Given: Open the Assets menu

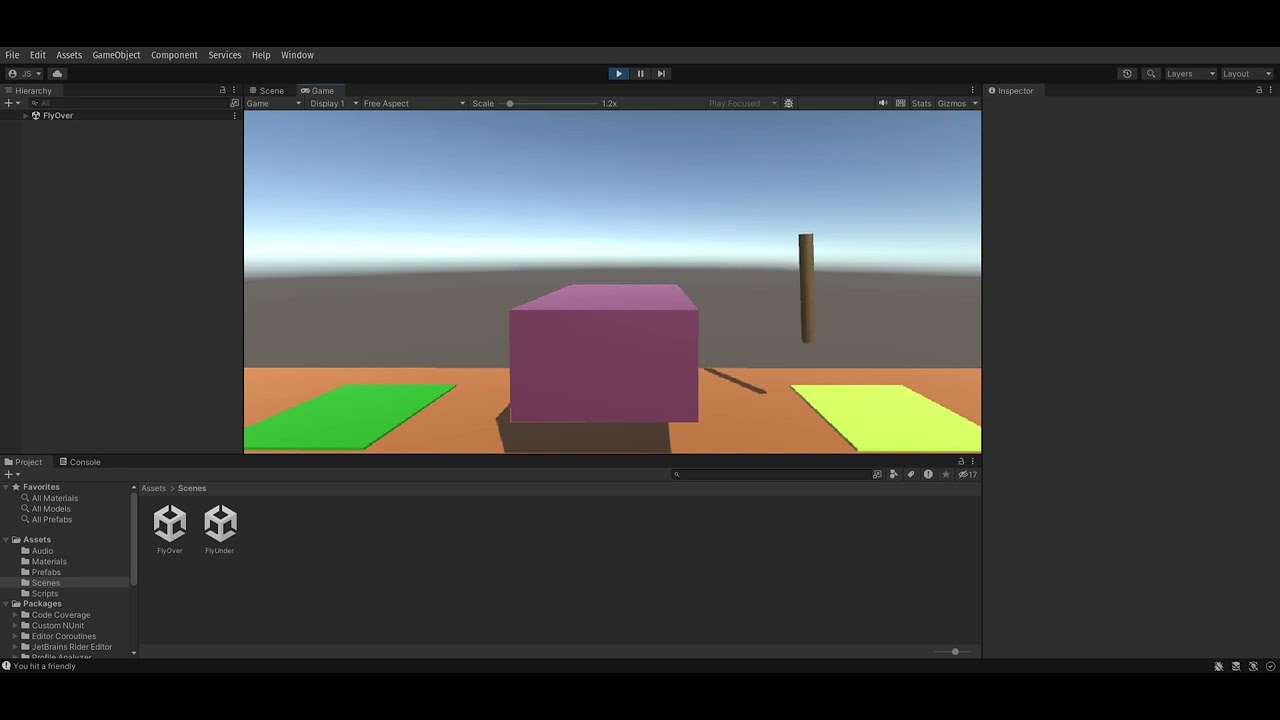Looking at the screenshot, I should click(69, 55).
